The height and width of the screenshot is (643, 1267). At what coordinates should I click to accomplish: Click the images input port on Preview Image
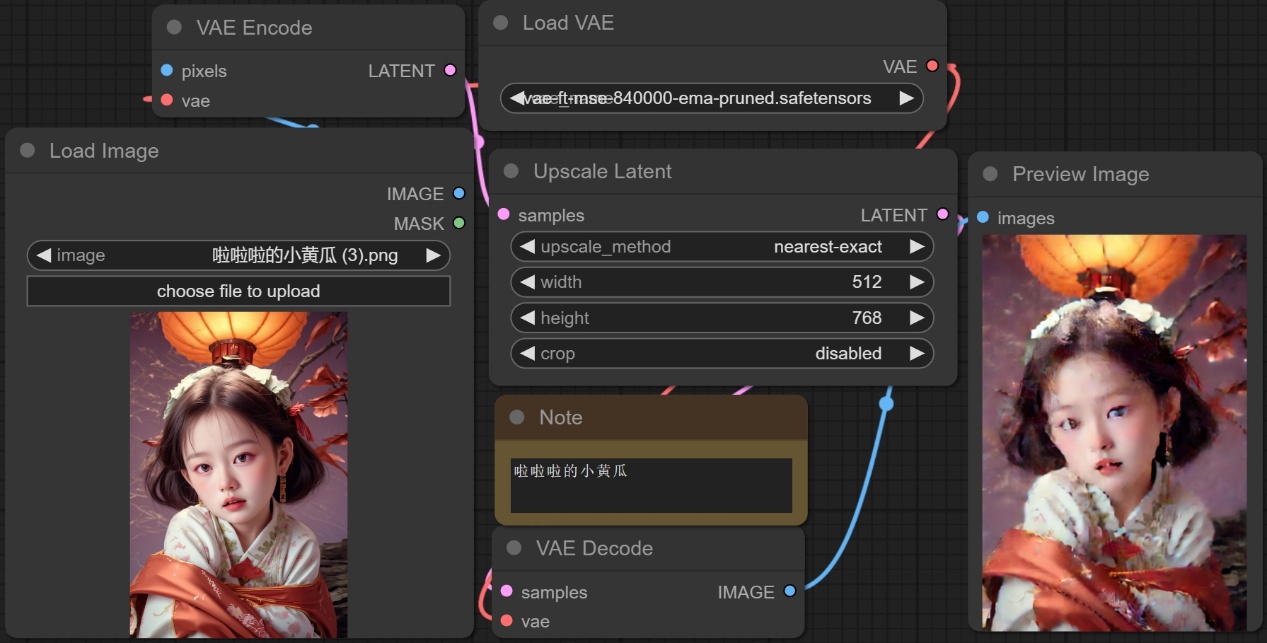coord(983,218)
